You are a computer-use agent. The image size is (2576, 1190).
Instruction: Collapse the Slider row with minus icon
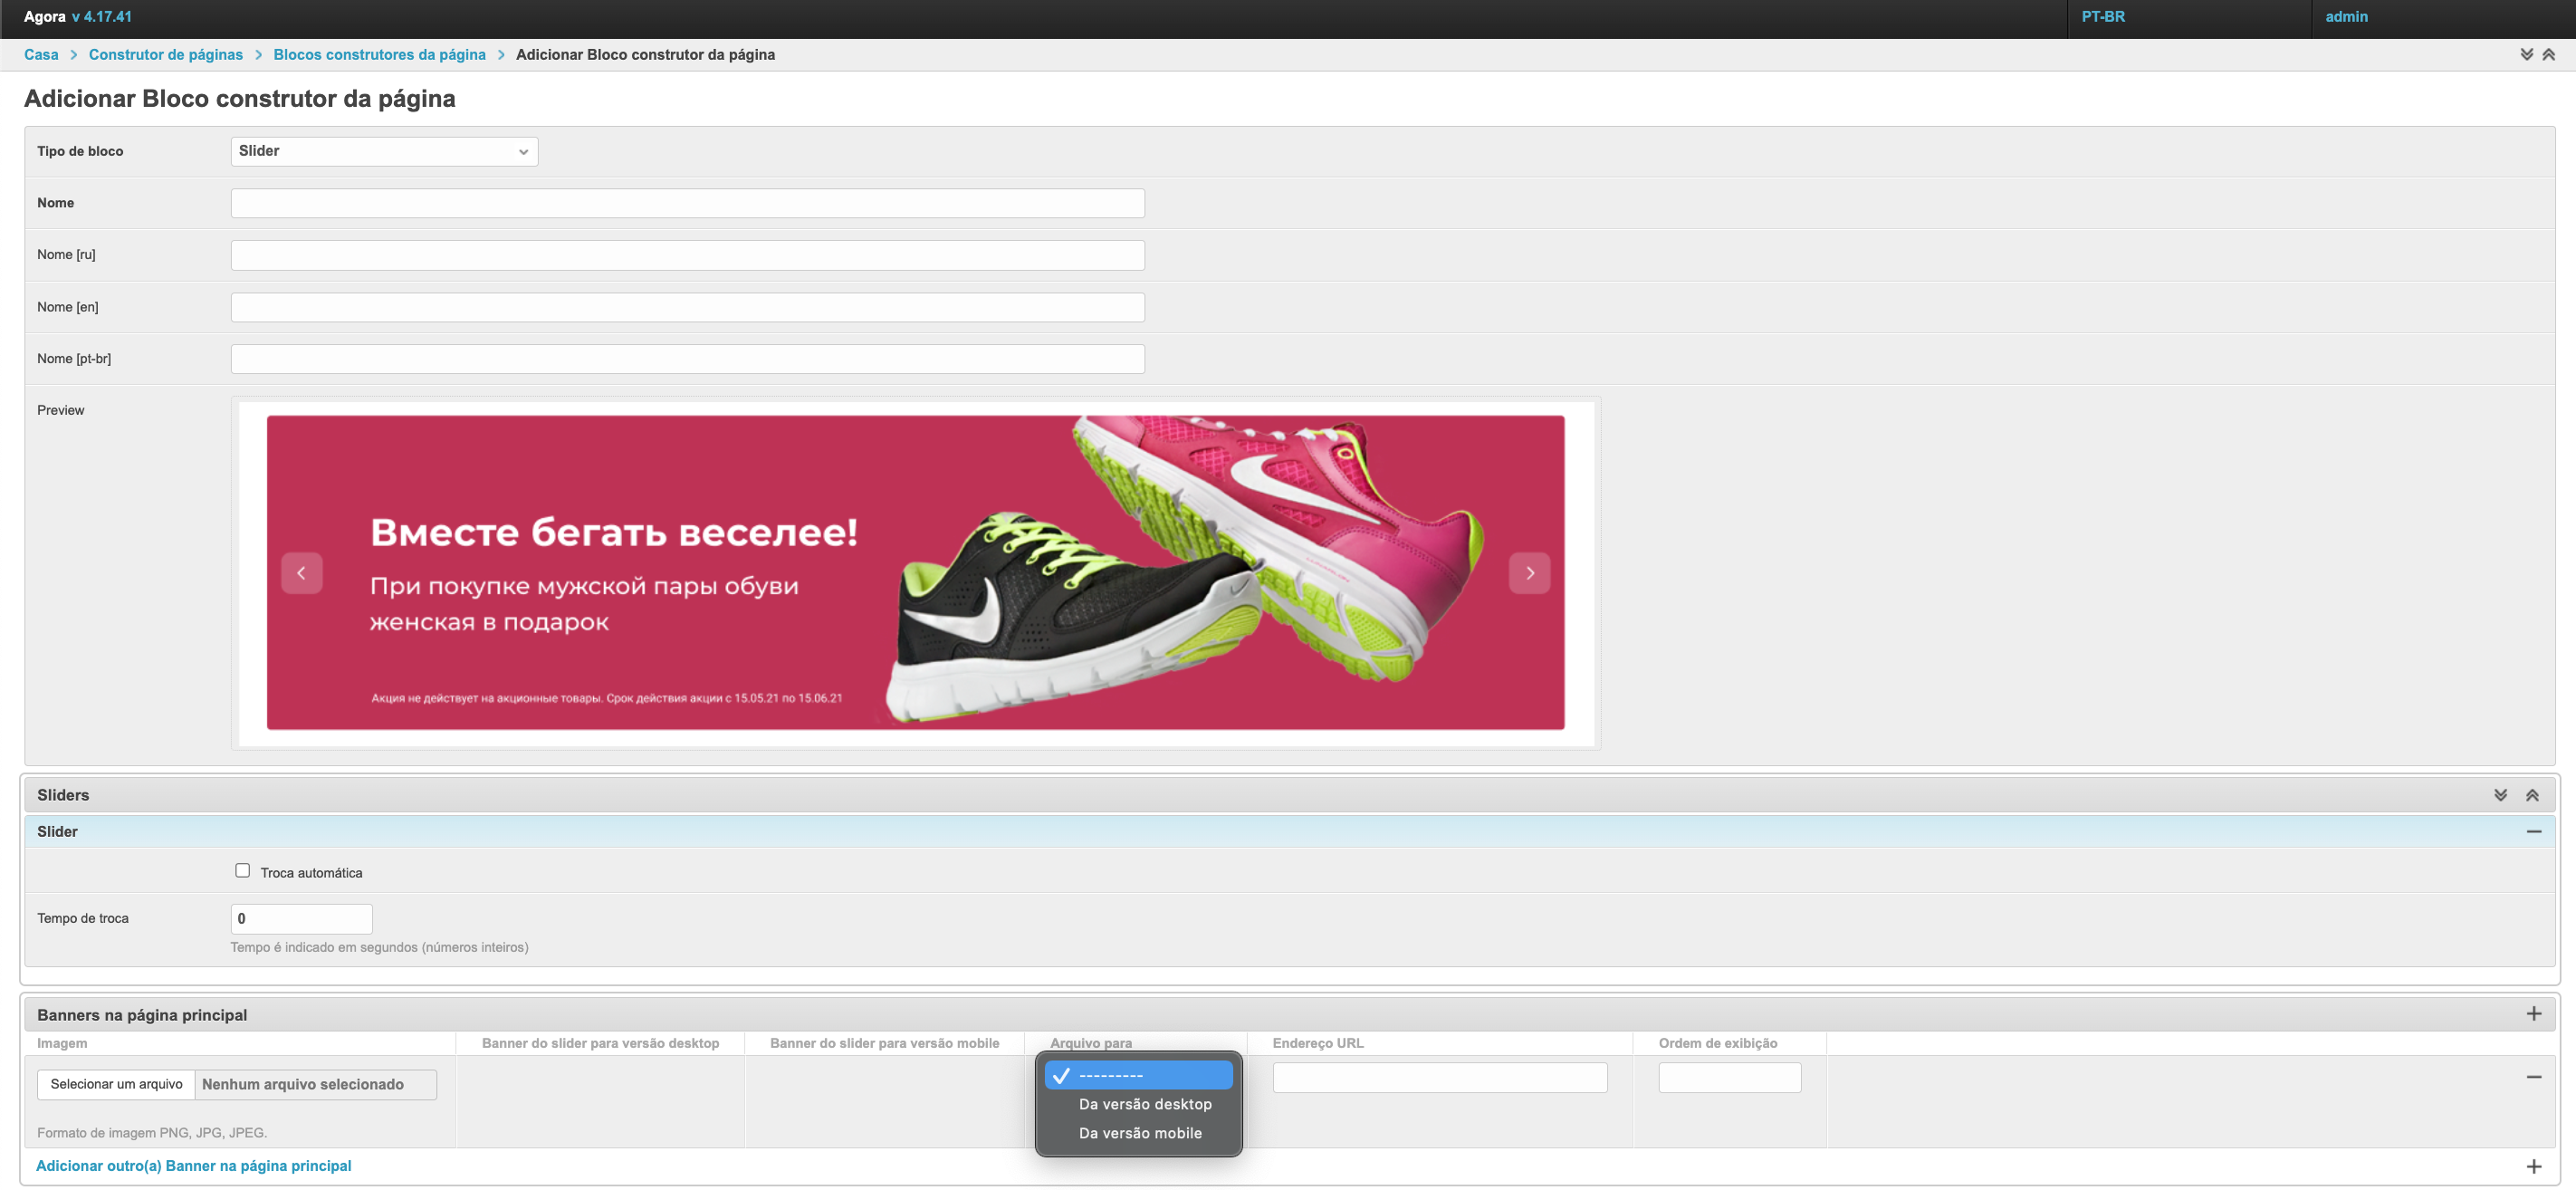(x=2533, y=831)
